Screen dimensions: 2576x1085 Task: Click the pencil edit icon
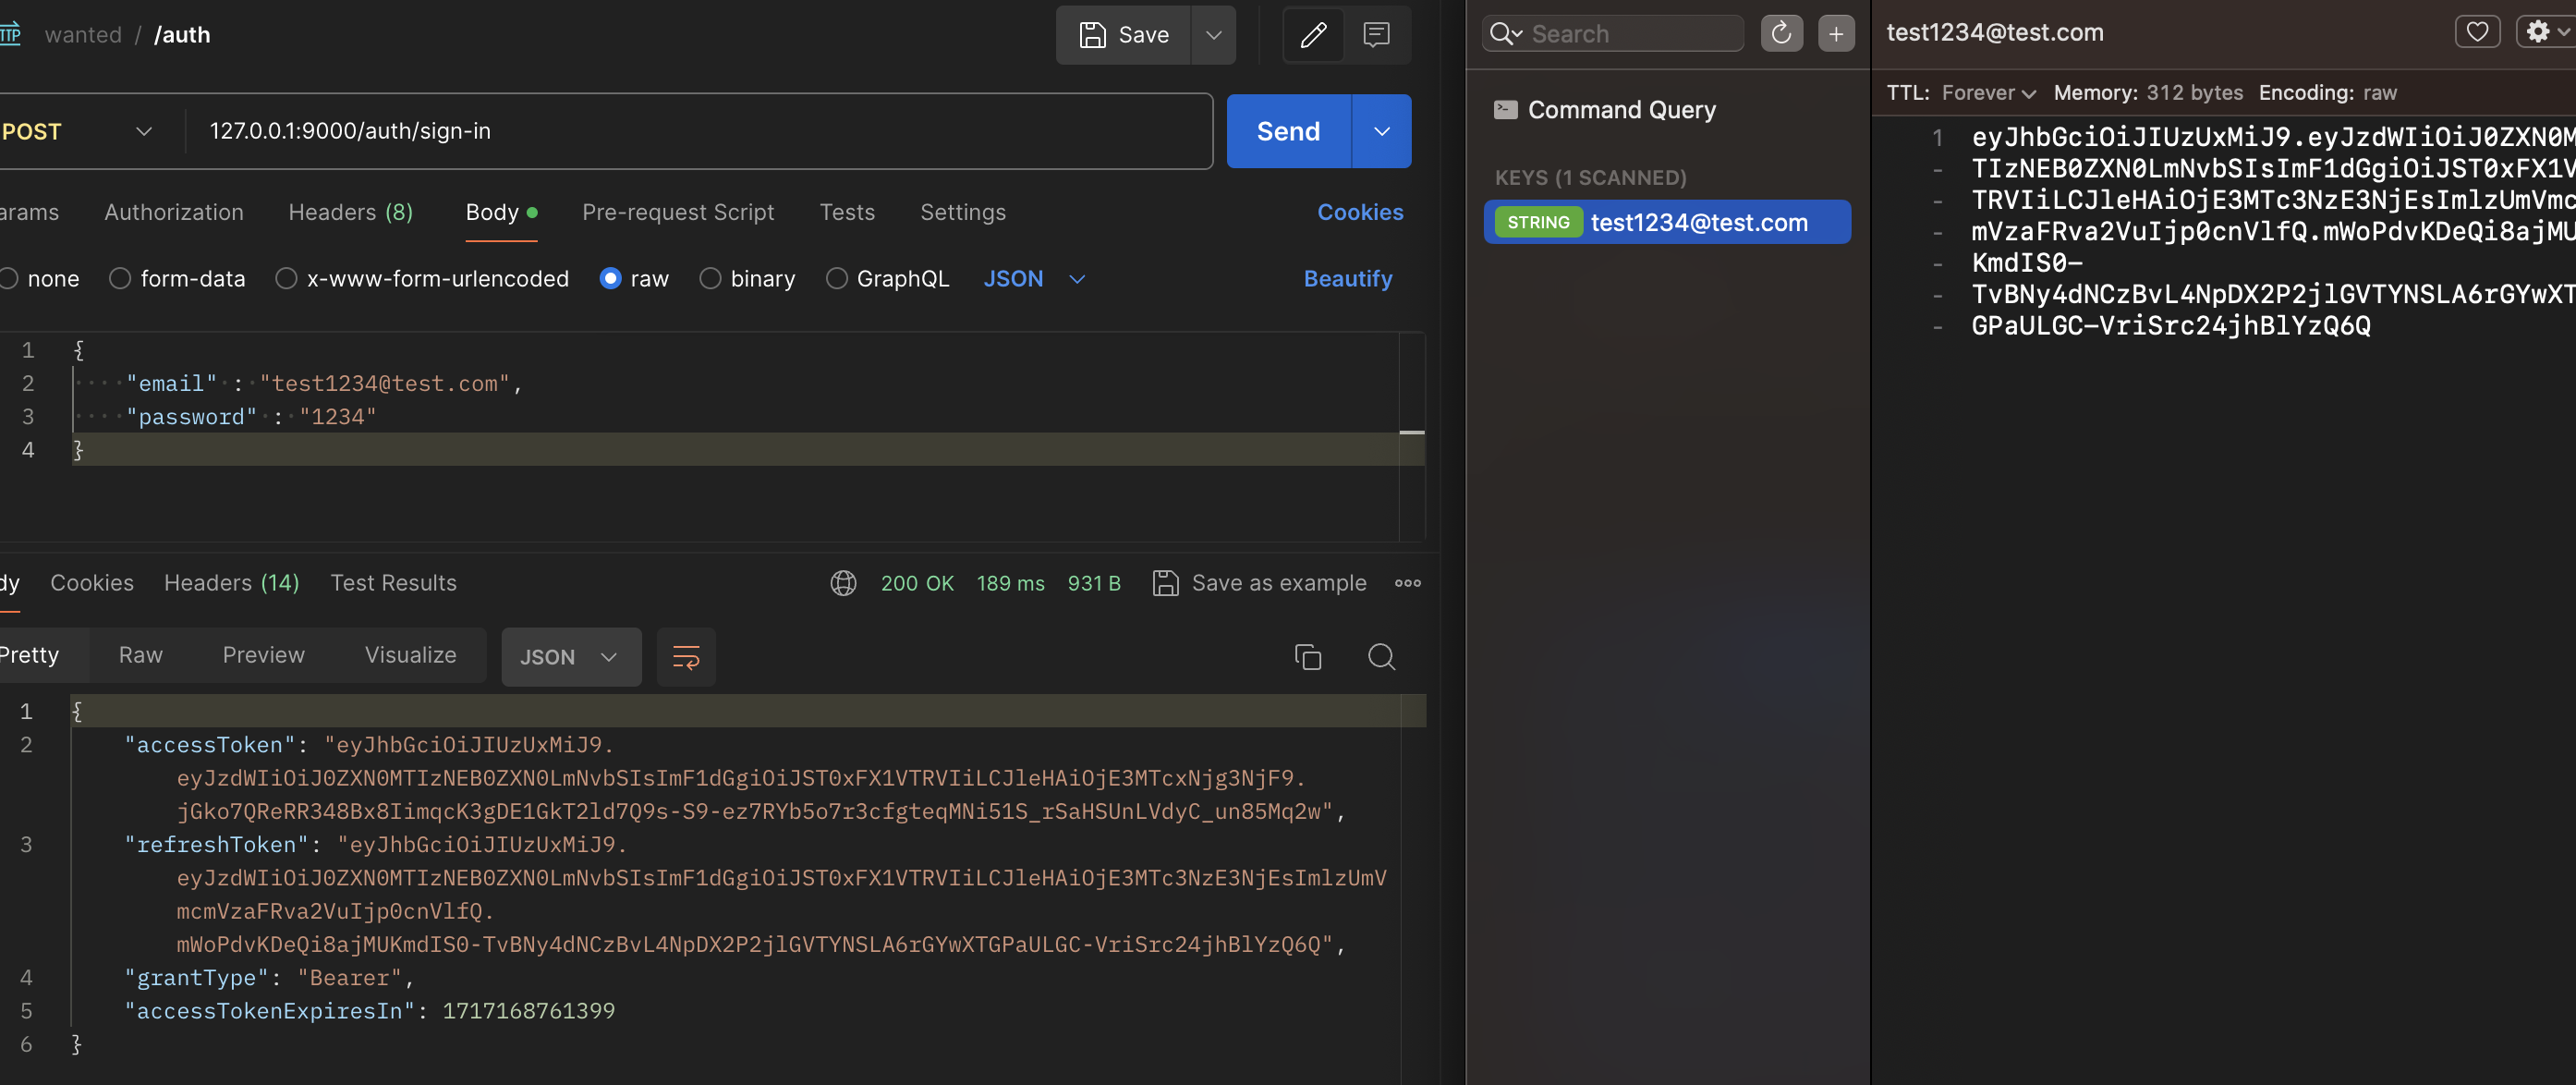[x=1312, y=35]
